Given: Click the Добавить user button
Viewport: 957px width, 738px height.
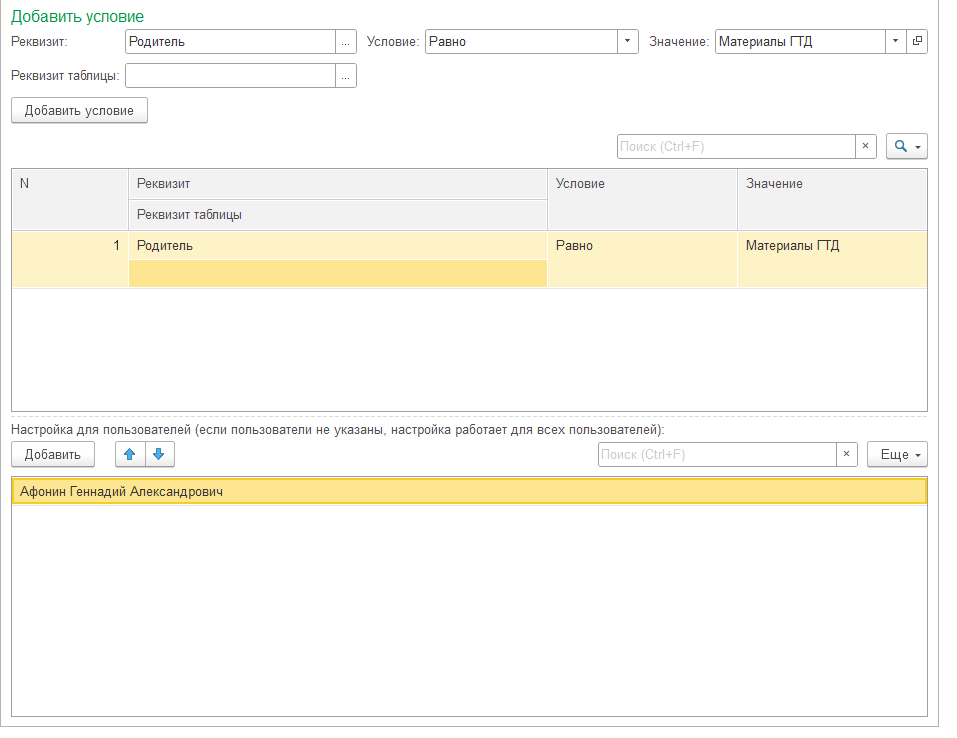Looking at the screenshot, I should tap(53, 455).
